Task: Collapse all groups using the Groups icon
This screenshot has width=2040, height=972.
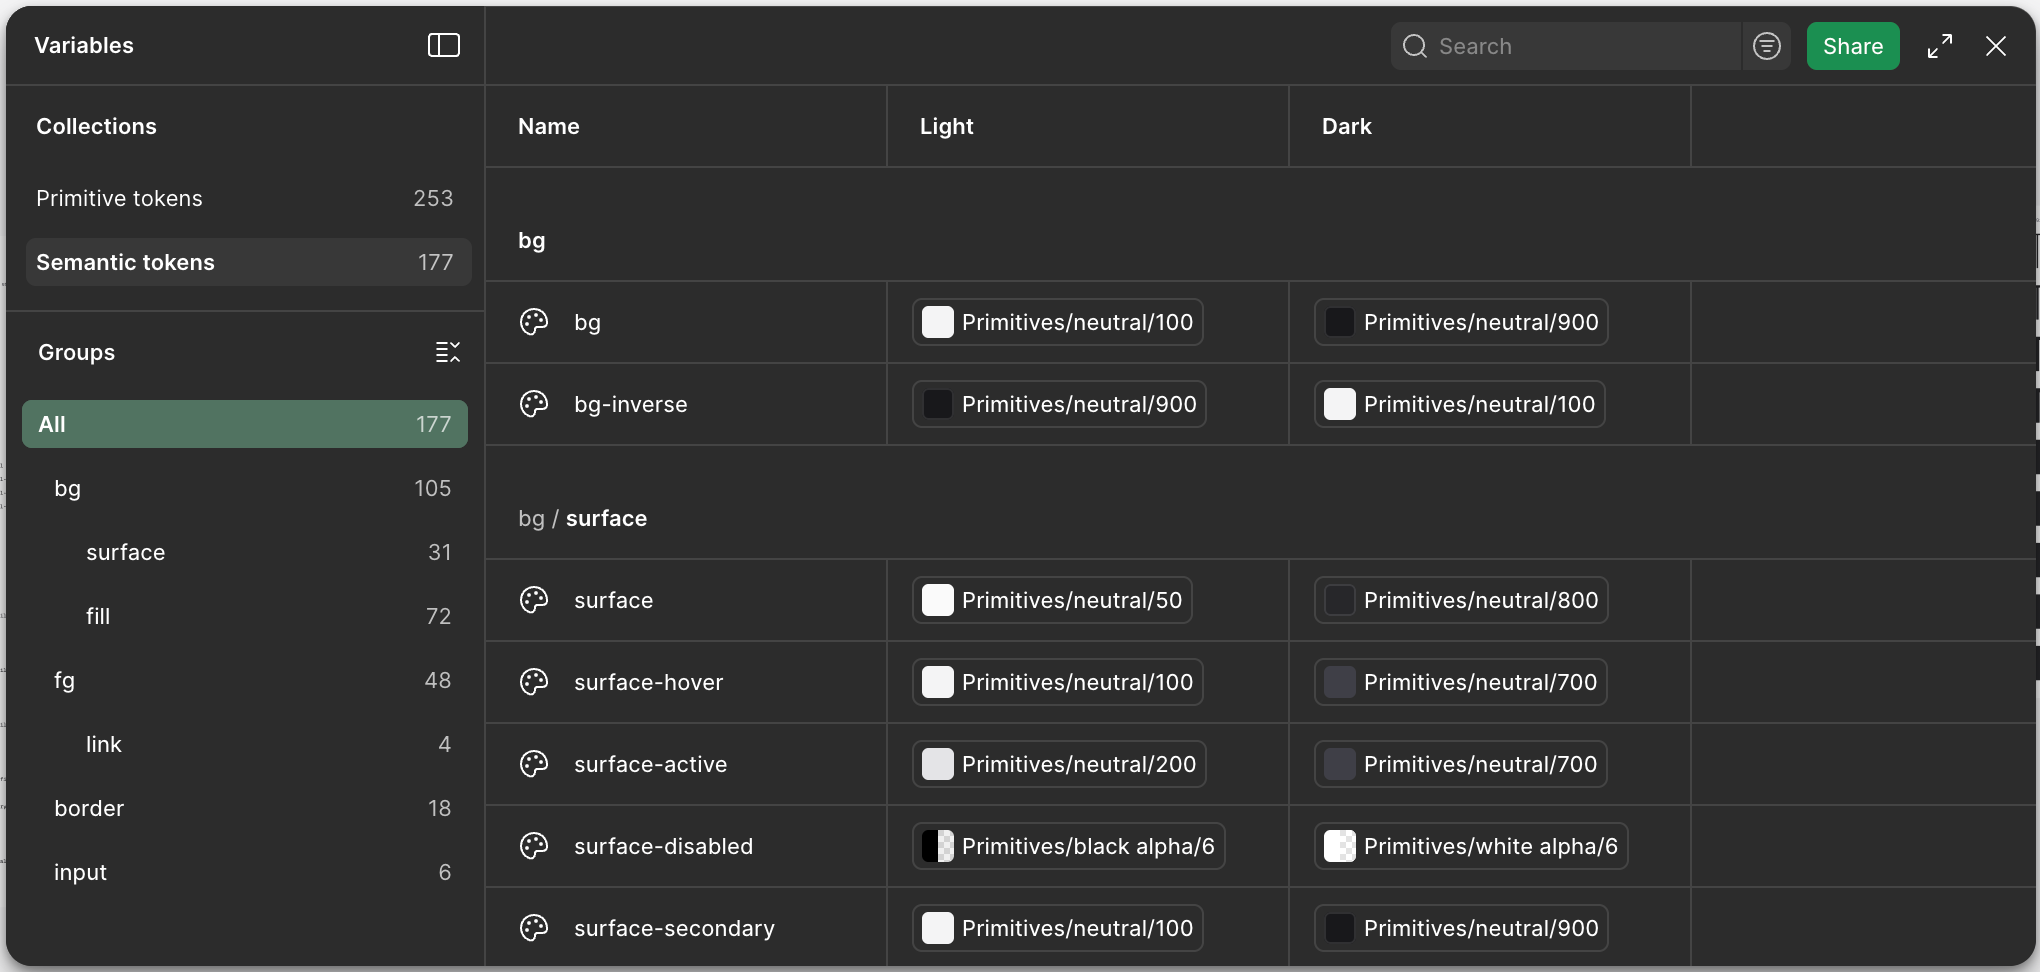Action: click(448, 352)
